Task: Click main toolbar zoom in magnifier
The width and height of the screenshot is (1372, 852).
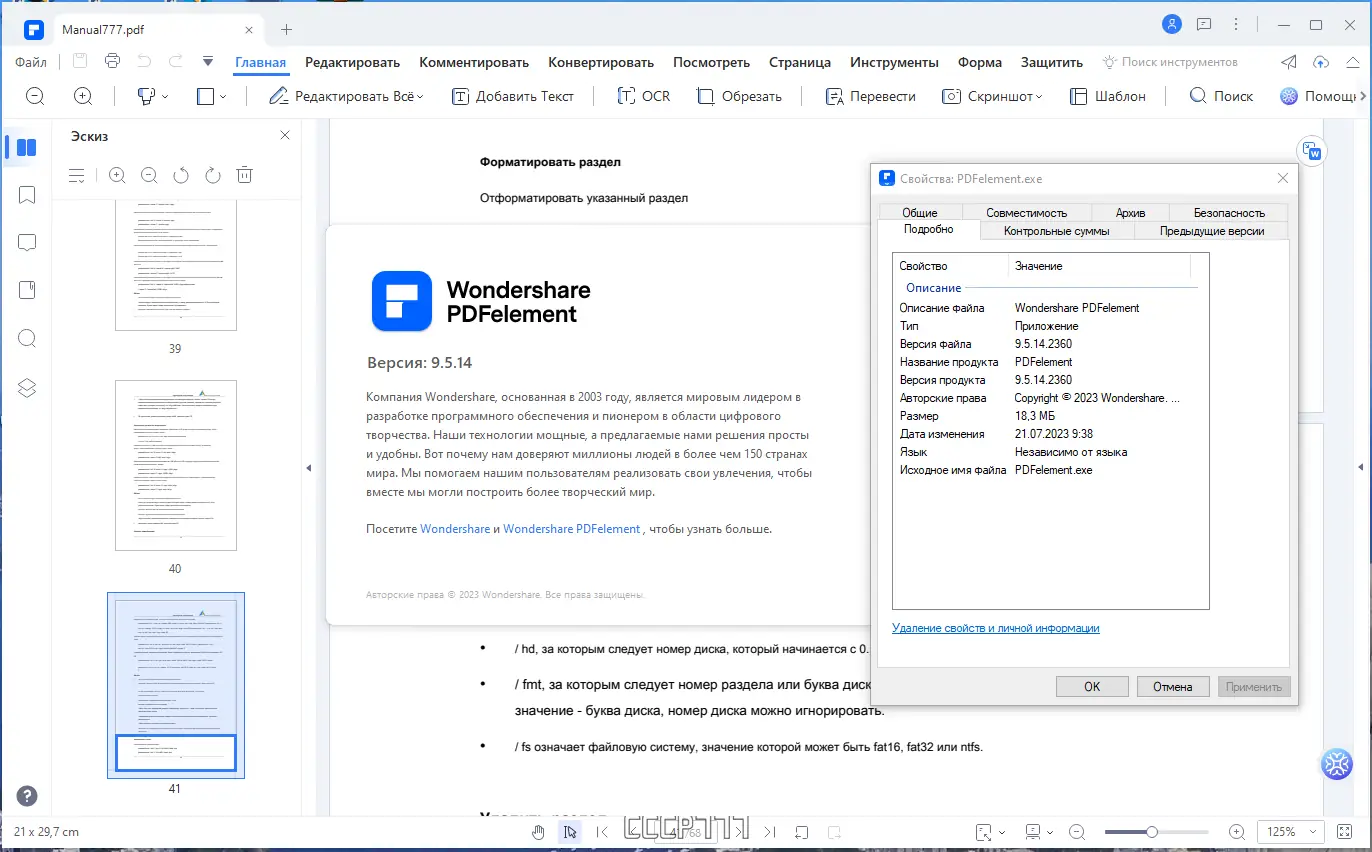Action: click(83, 96)
